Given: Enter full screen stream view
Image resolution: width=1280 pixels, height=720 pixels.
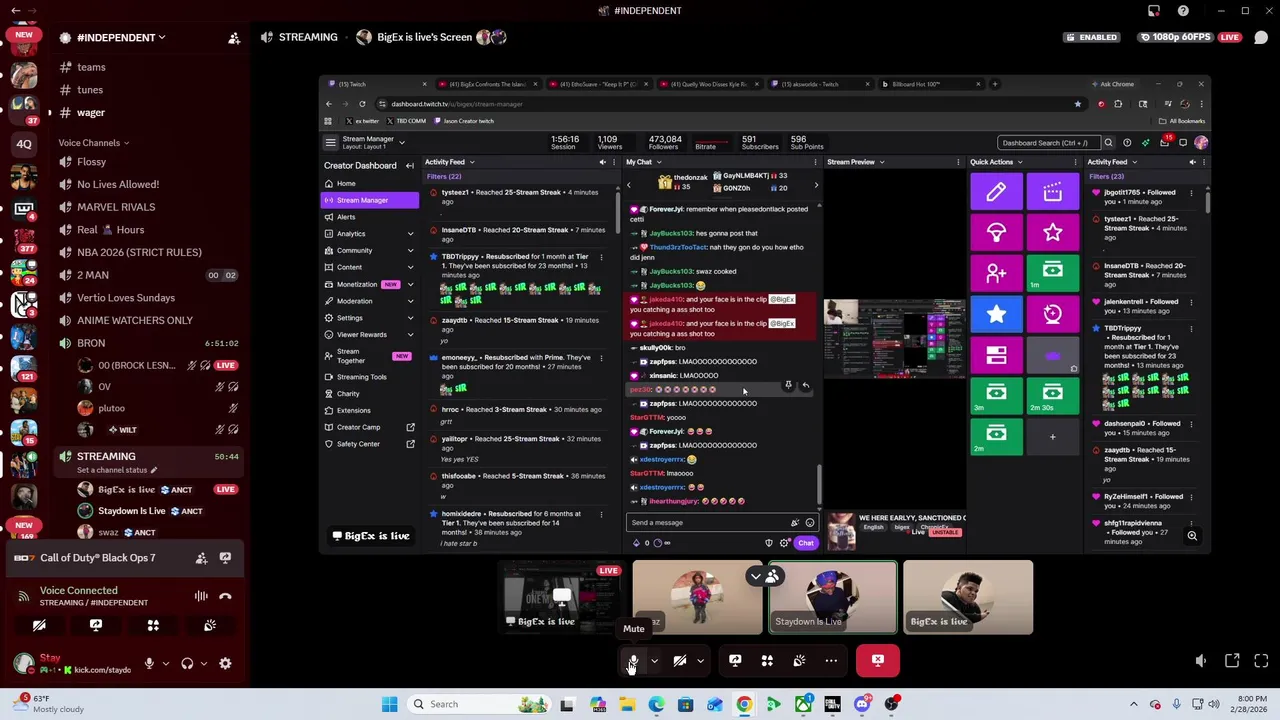Looking at the screenshot, I should point(1261,660).
